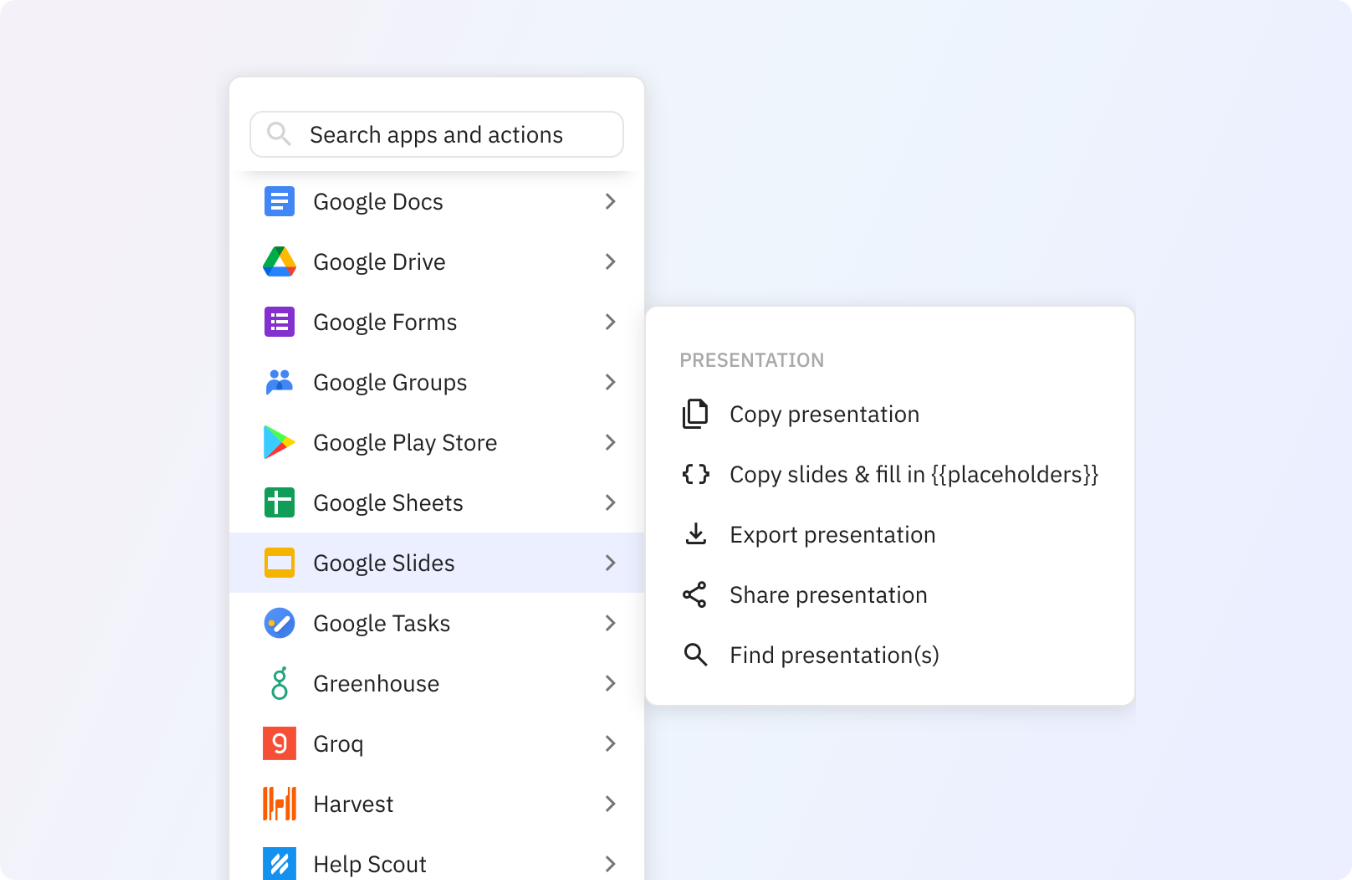The height and width of the screenshot is (880, 1352).
Task: Select the Groq label
Action: (x=338, y=744)
